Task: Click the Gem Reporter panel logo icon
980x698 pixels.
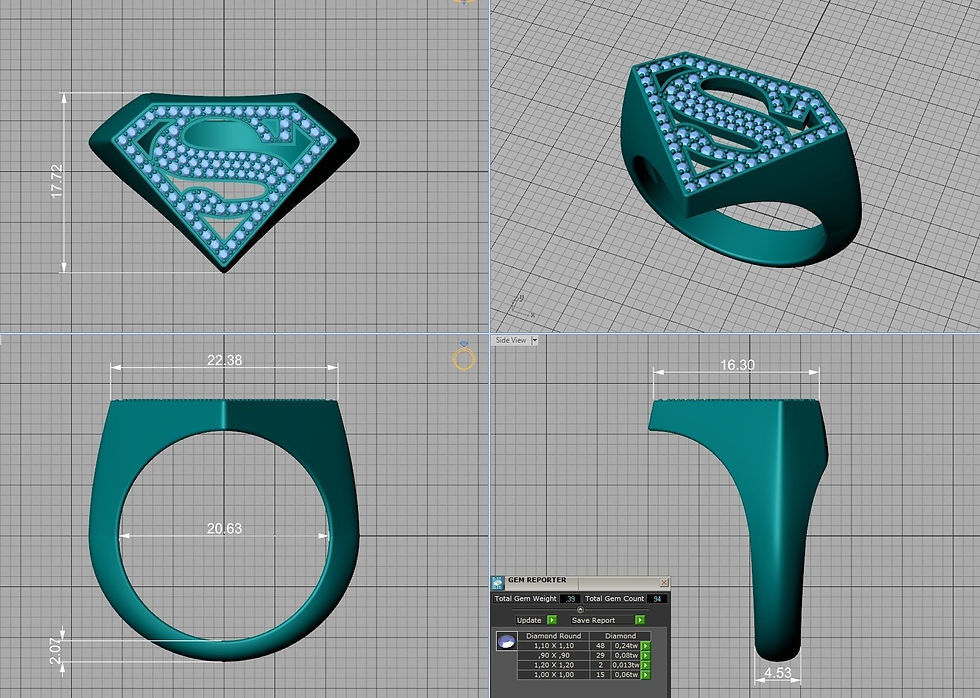Action: [x=498, y=582]
